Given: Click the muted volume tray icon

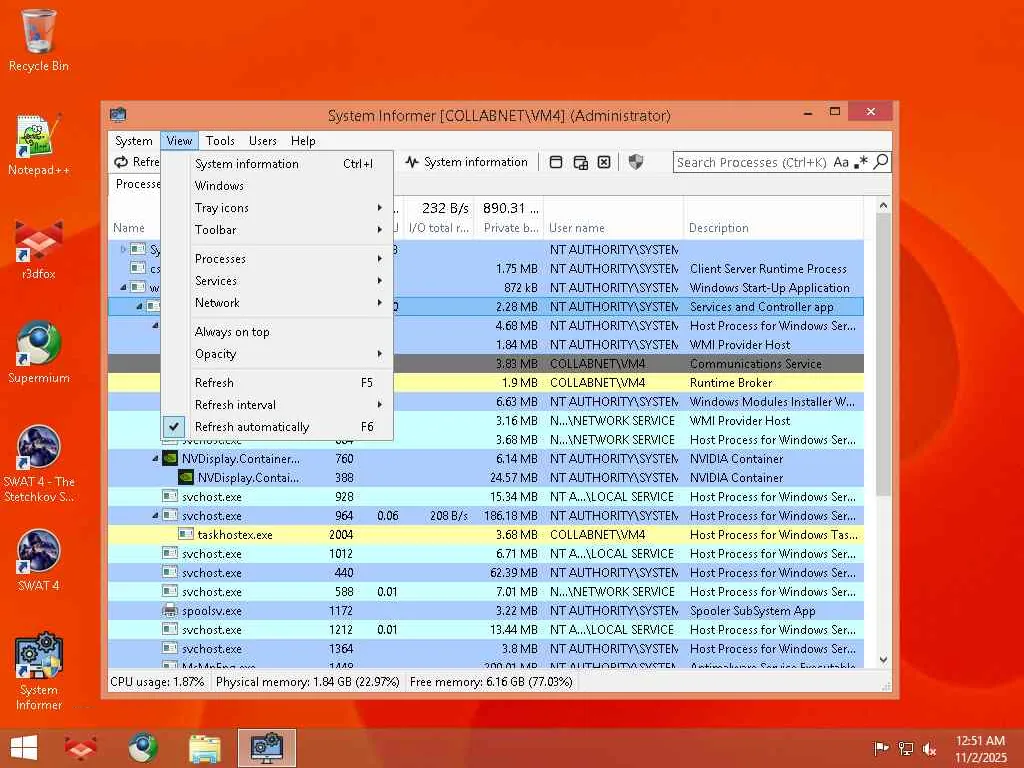Looking at the screenshot, I should pos(929,748).
